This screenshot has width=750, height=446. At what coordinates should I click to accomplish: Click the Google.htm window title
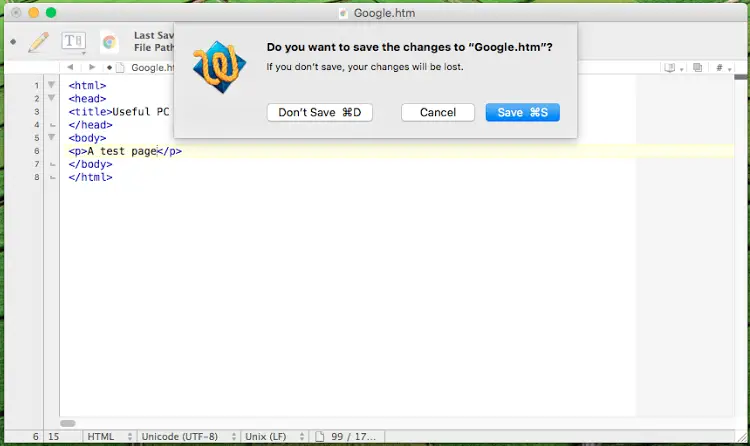(x=384, y=13)
